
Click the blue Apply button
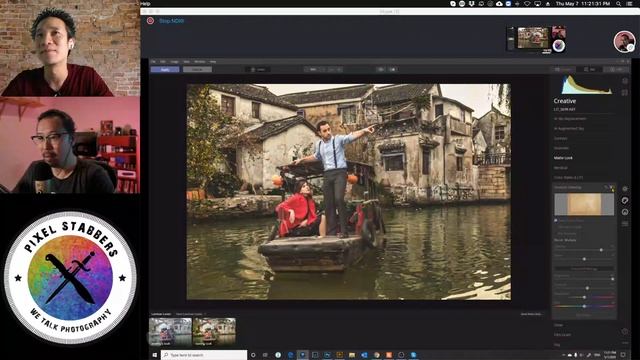pos(165,69)
